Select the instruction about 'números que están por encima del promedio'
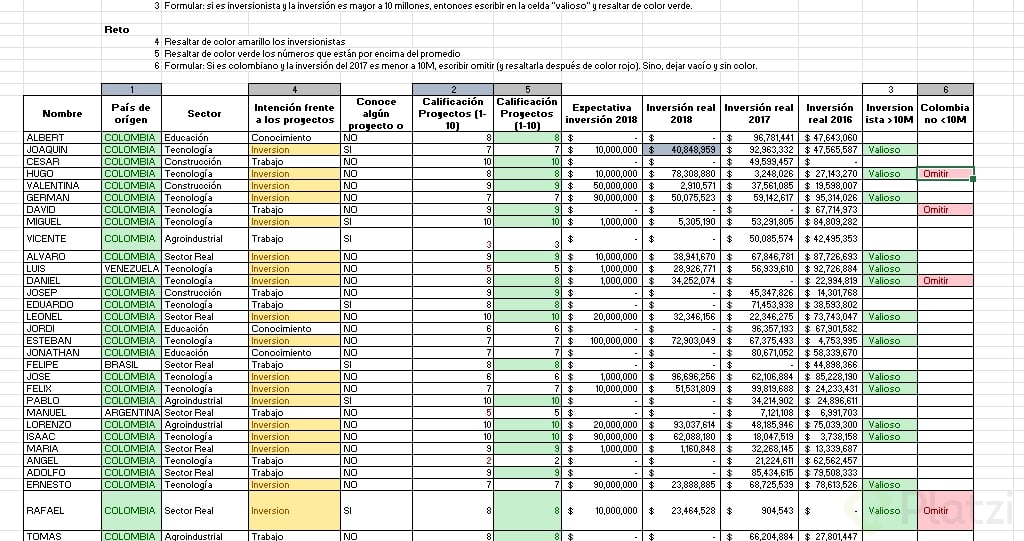 coord(312,54)
